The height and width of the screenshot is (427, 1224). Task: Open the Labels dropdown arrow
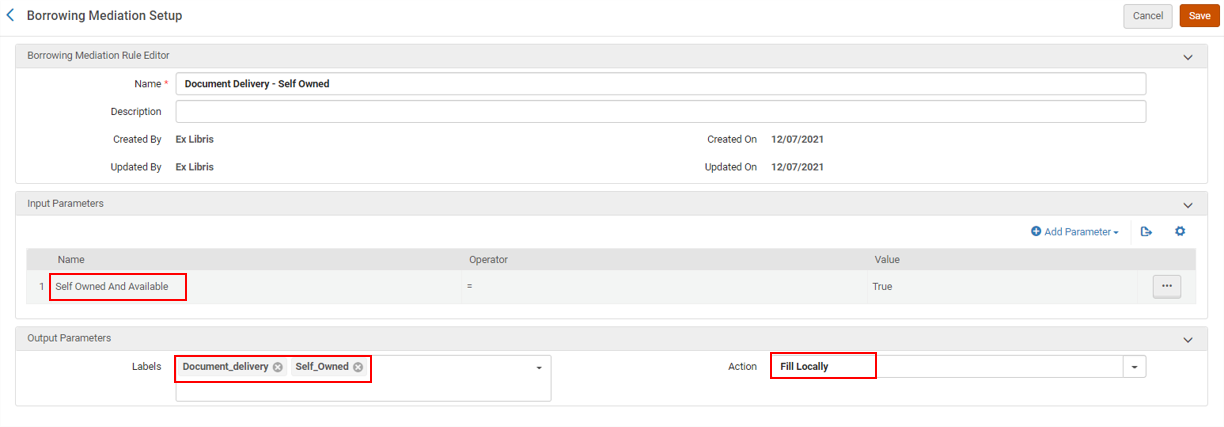click(x=539, y=368)
